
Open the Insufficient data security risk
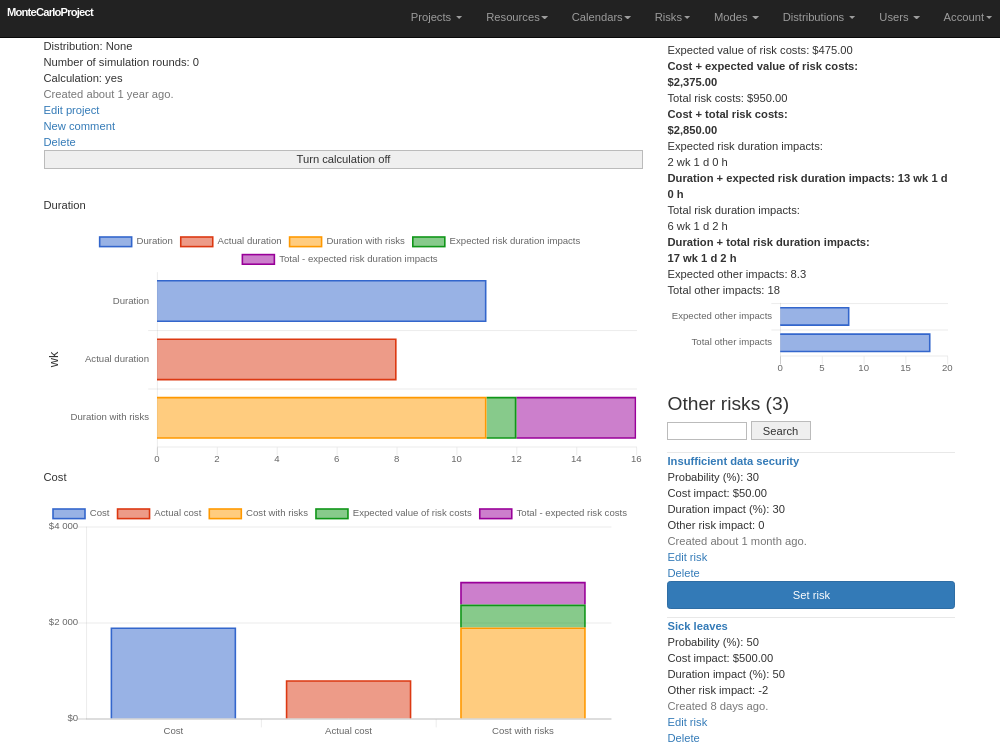coord(733,461)
